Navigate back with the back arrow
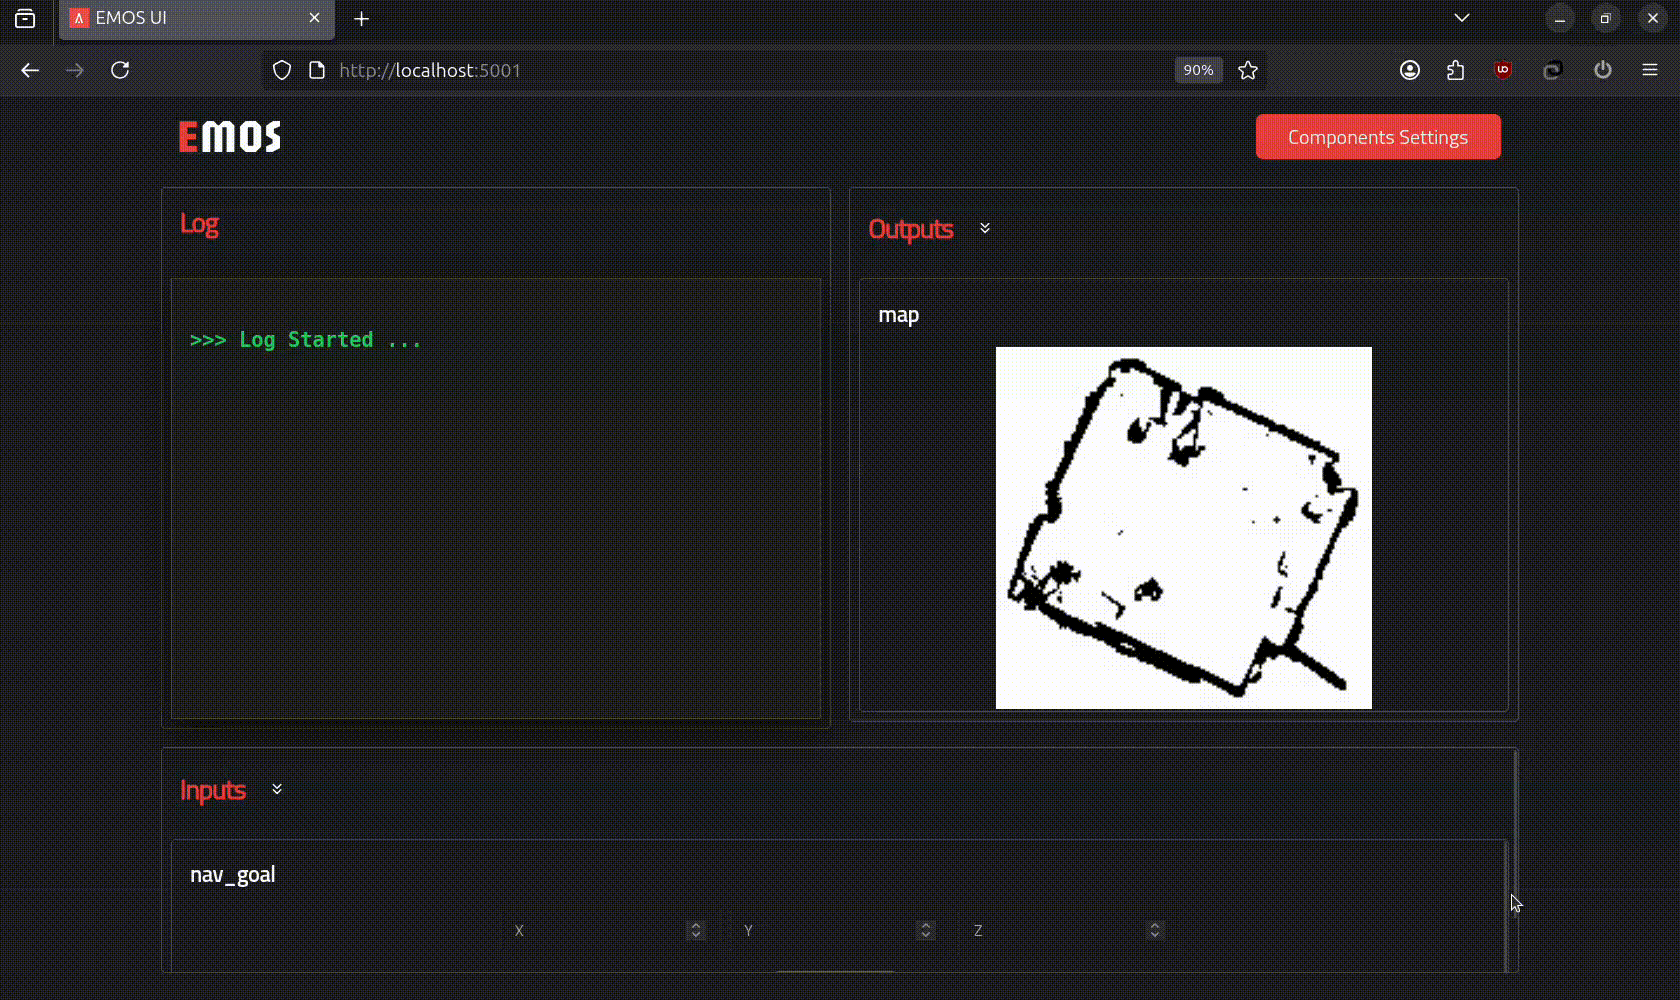Image resolution: width=1680 pixels, height=1000 pixels. 30,70
